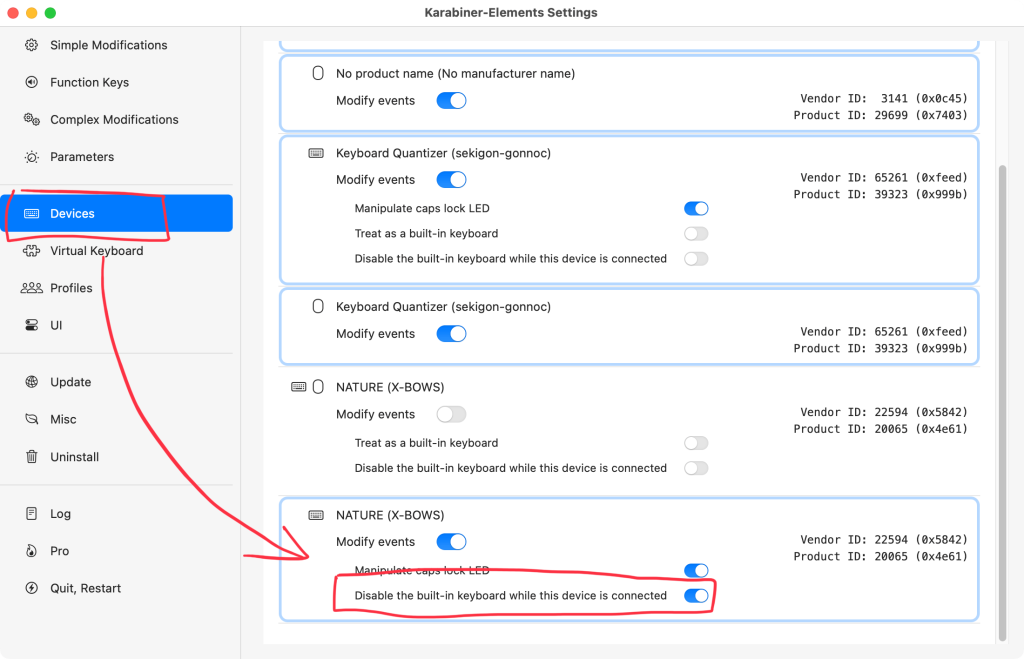This screenshot has height=659, width=1024.
Task: Click the Virtual Keyboard puzzle icon
Action: point(31,251)
